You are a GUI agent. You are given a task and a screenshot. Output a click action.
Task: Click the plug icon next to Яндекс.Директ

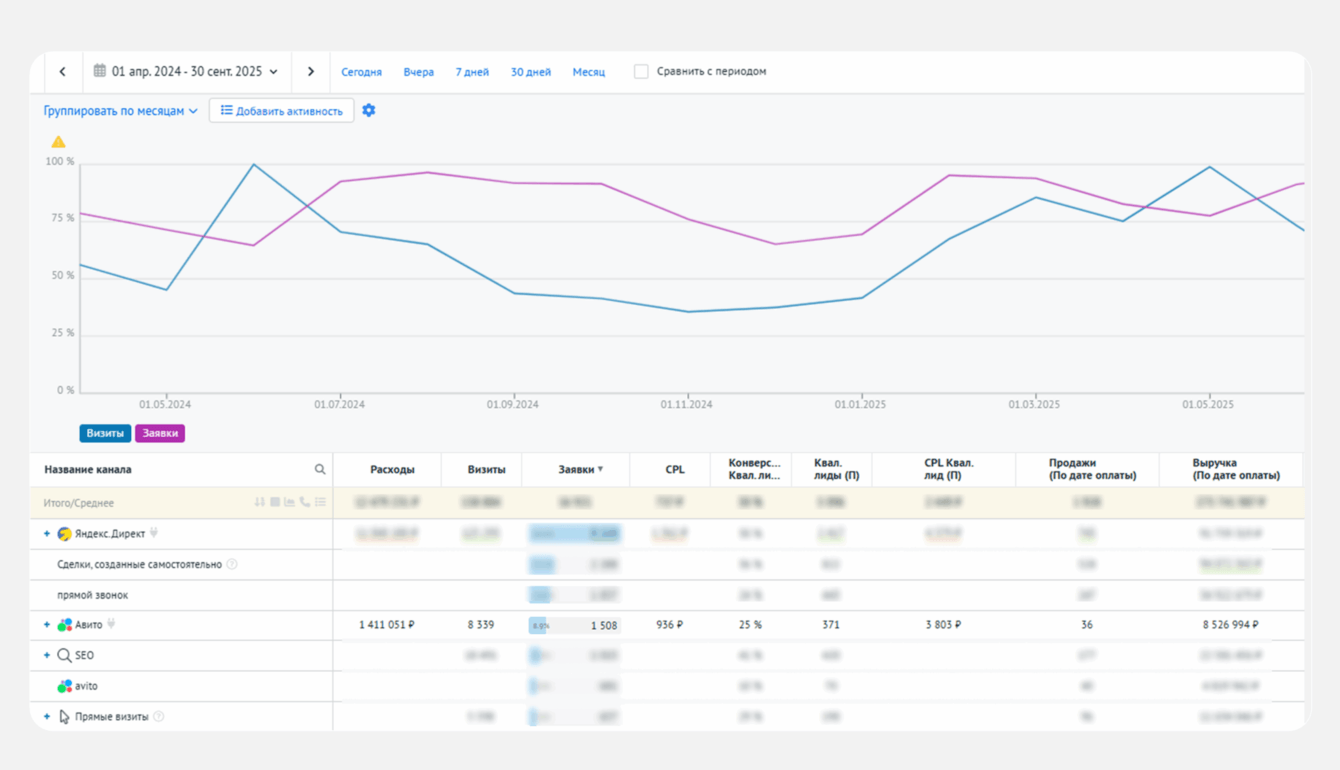(x=154, y=534)
